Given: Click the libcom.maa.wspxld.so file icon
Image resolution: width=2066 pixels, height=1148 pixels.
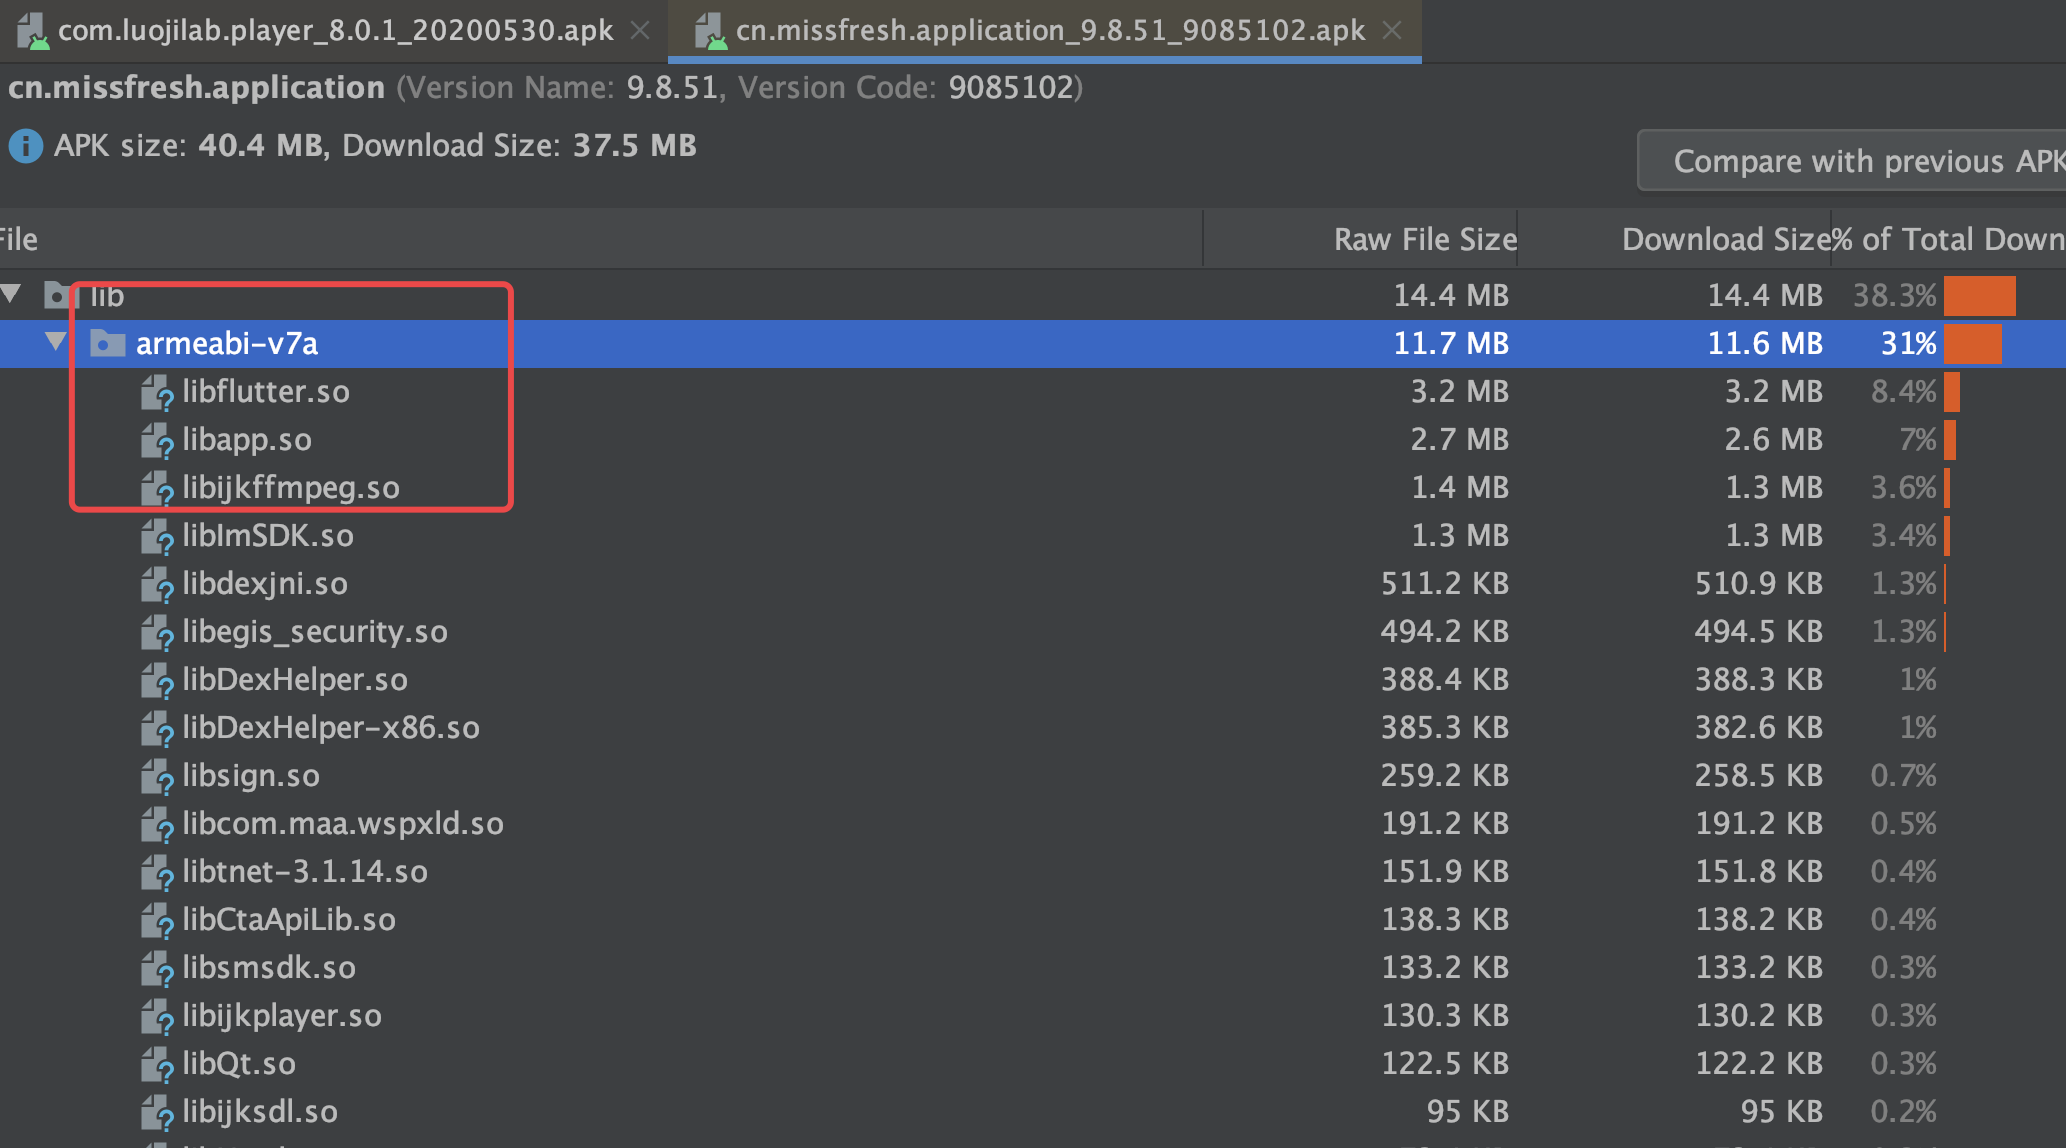Looking at the screenshot, I should click(157, 824).
